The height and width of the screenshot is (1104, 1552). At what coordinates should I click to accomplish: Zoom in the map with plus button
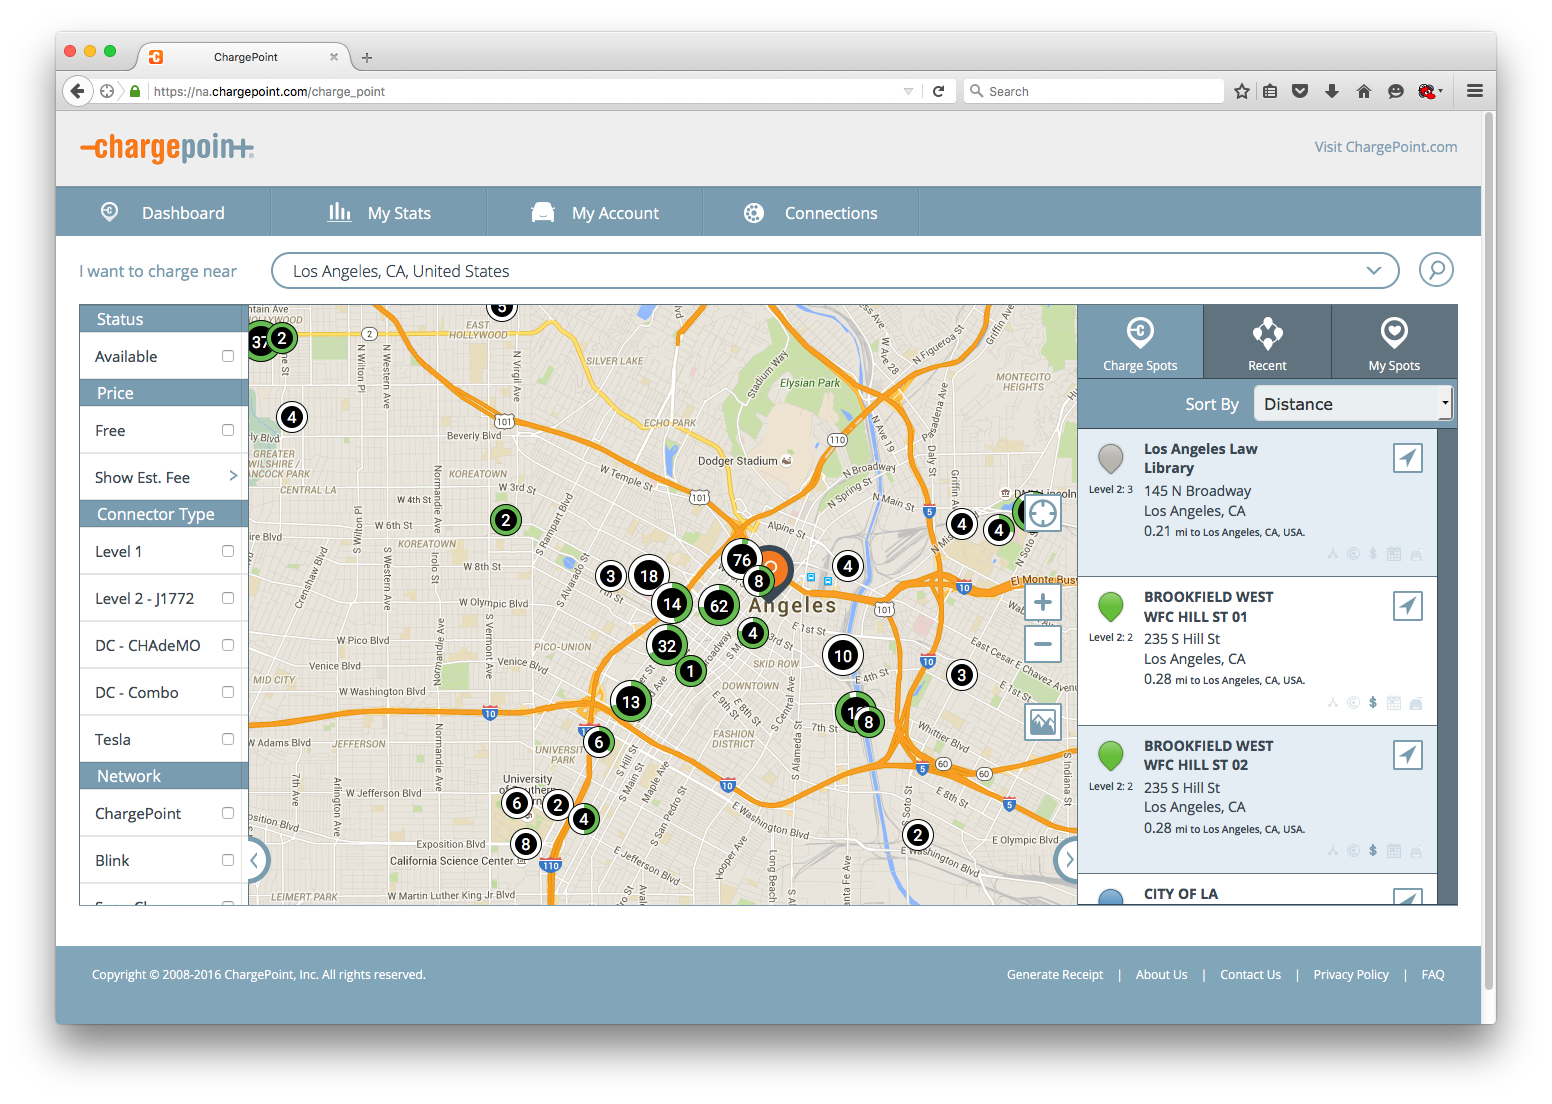click(1043, 603)
